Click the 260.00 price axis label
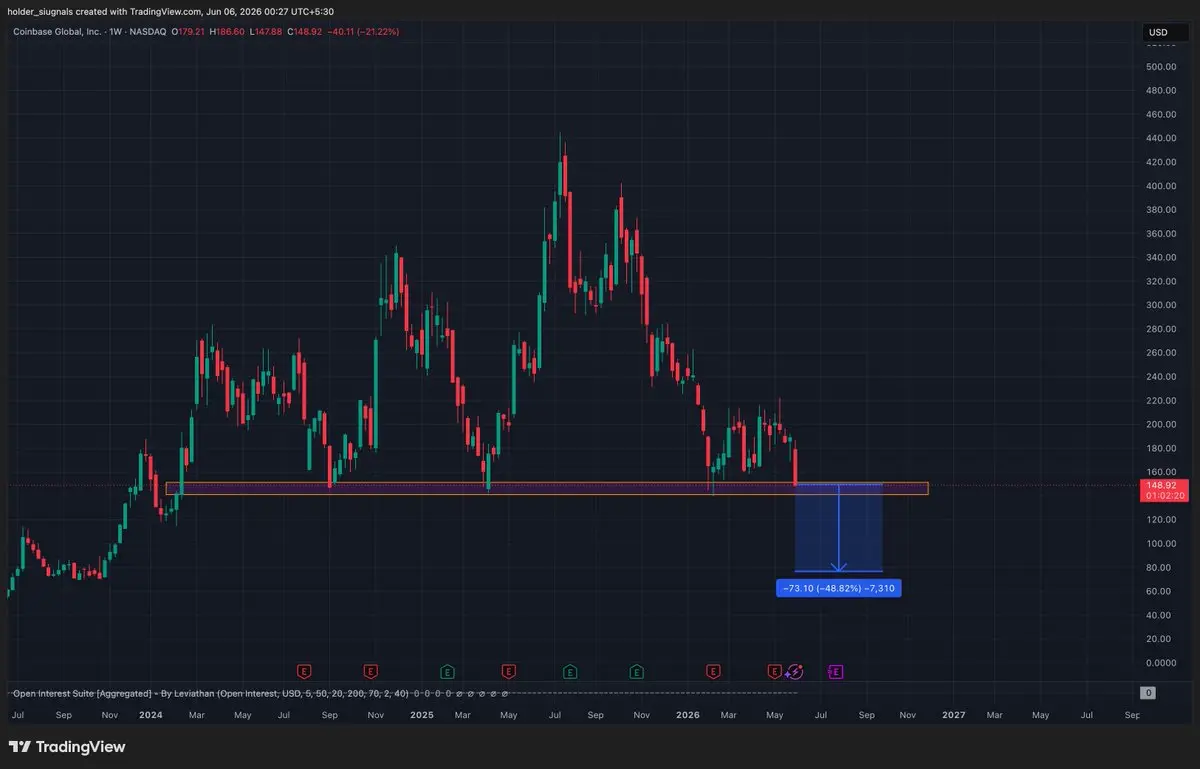The image size is (1200, 769). click(1161, 353)
